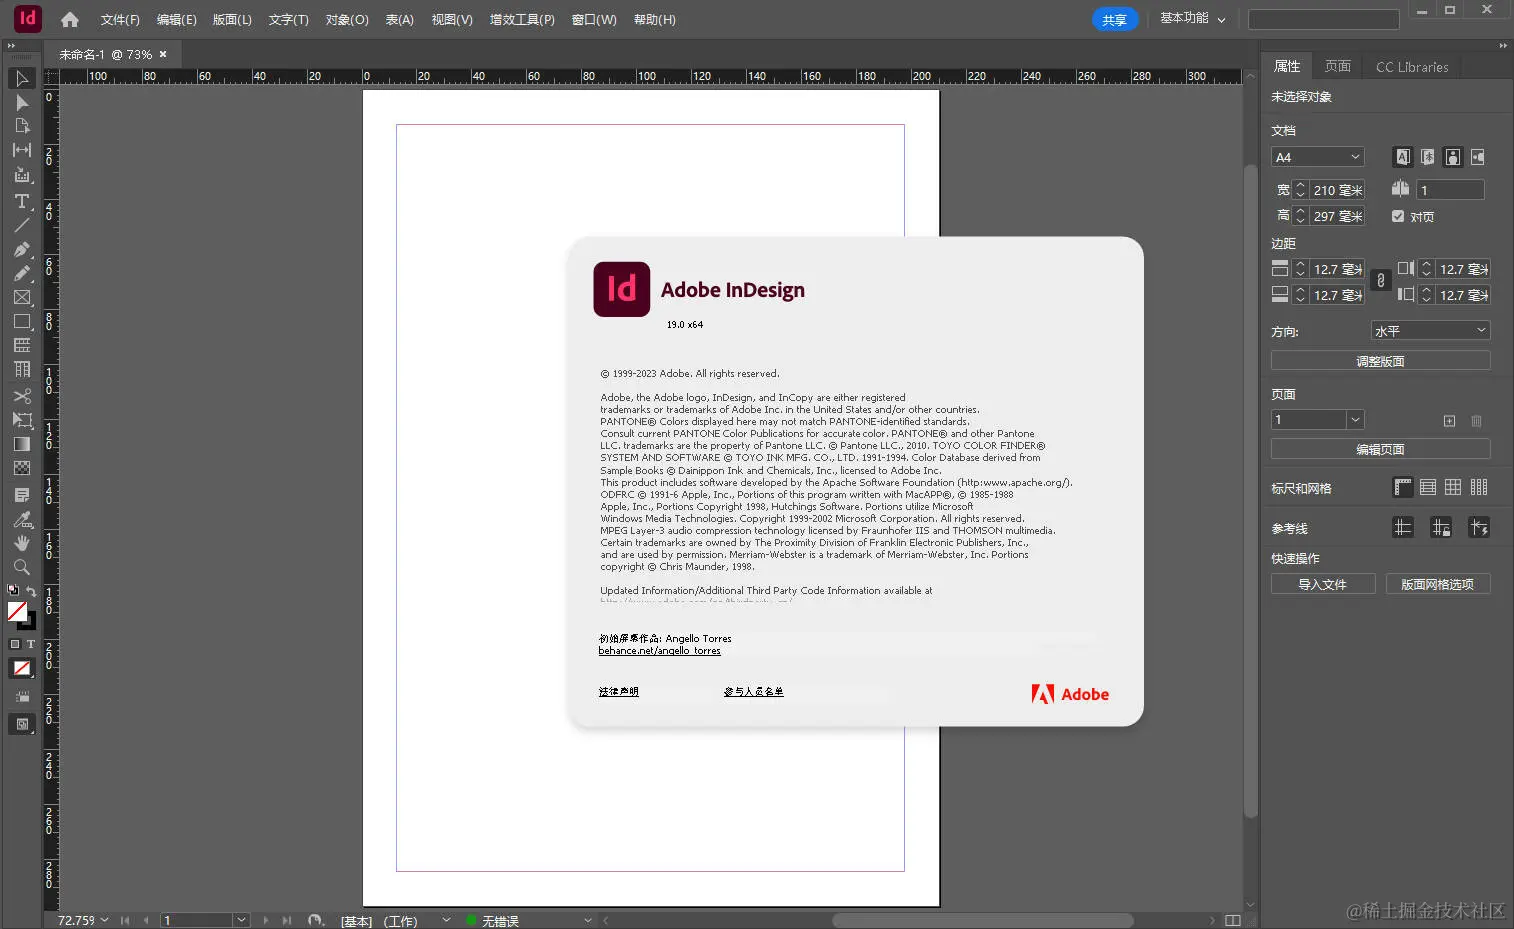Open the behance.net/angello_torres link

[x=659, y=651]
